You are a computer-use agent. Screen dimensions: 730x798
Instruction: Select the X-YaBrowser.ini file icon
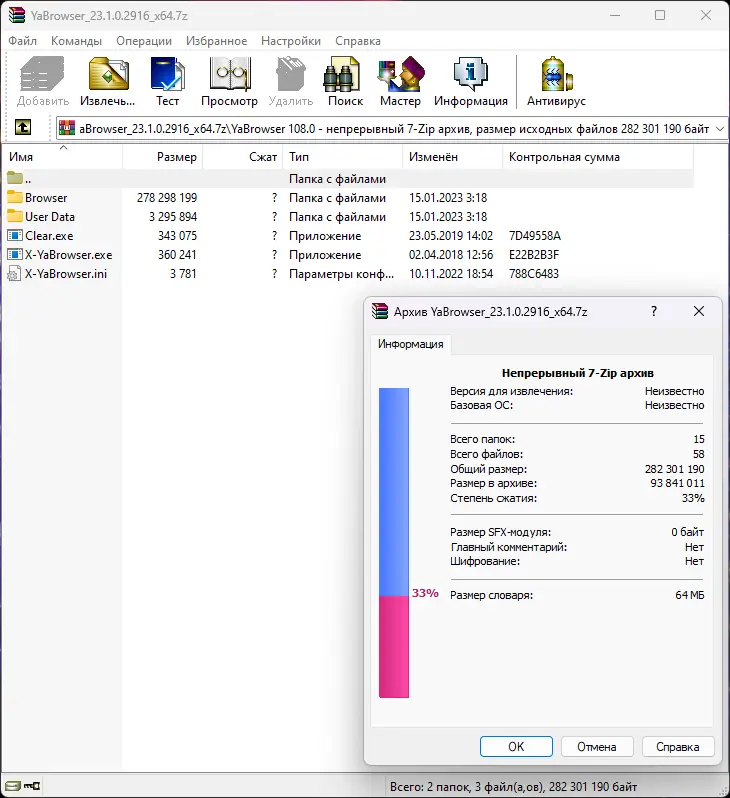point(14,274)
